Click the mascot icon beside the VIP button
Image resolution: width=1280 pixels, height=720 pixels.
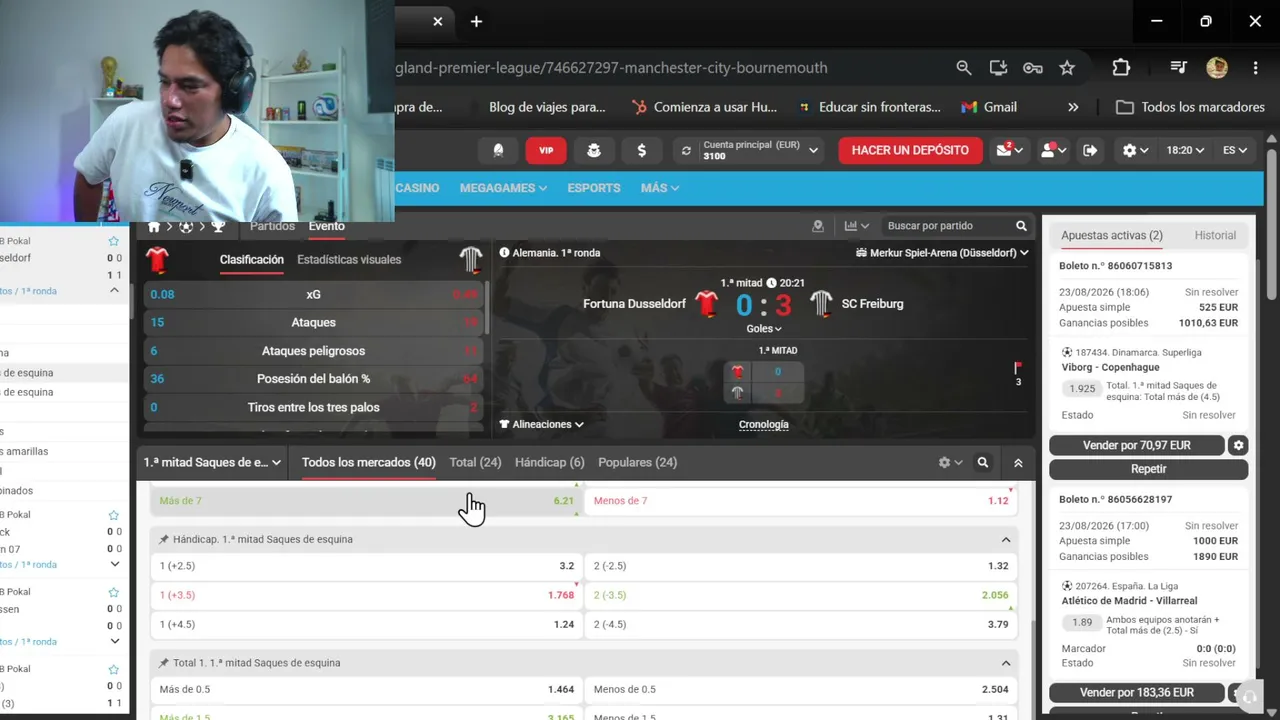click(x=594, y=150)
